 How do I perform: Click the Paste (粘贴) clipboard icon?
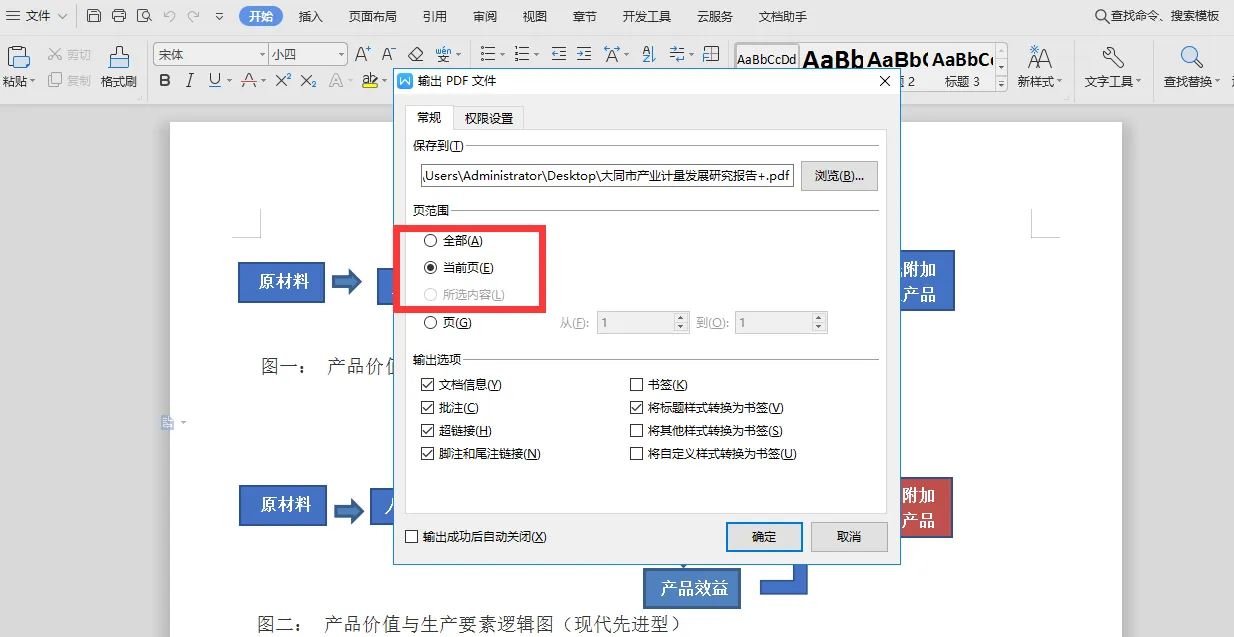click(18, 57)
